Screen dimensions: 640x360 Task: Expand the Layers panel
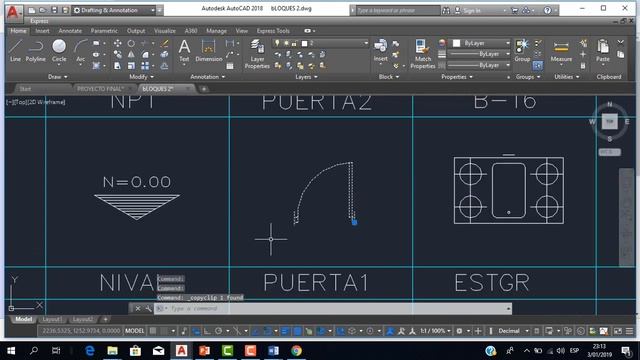tap(306, 77)
